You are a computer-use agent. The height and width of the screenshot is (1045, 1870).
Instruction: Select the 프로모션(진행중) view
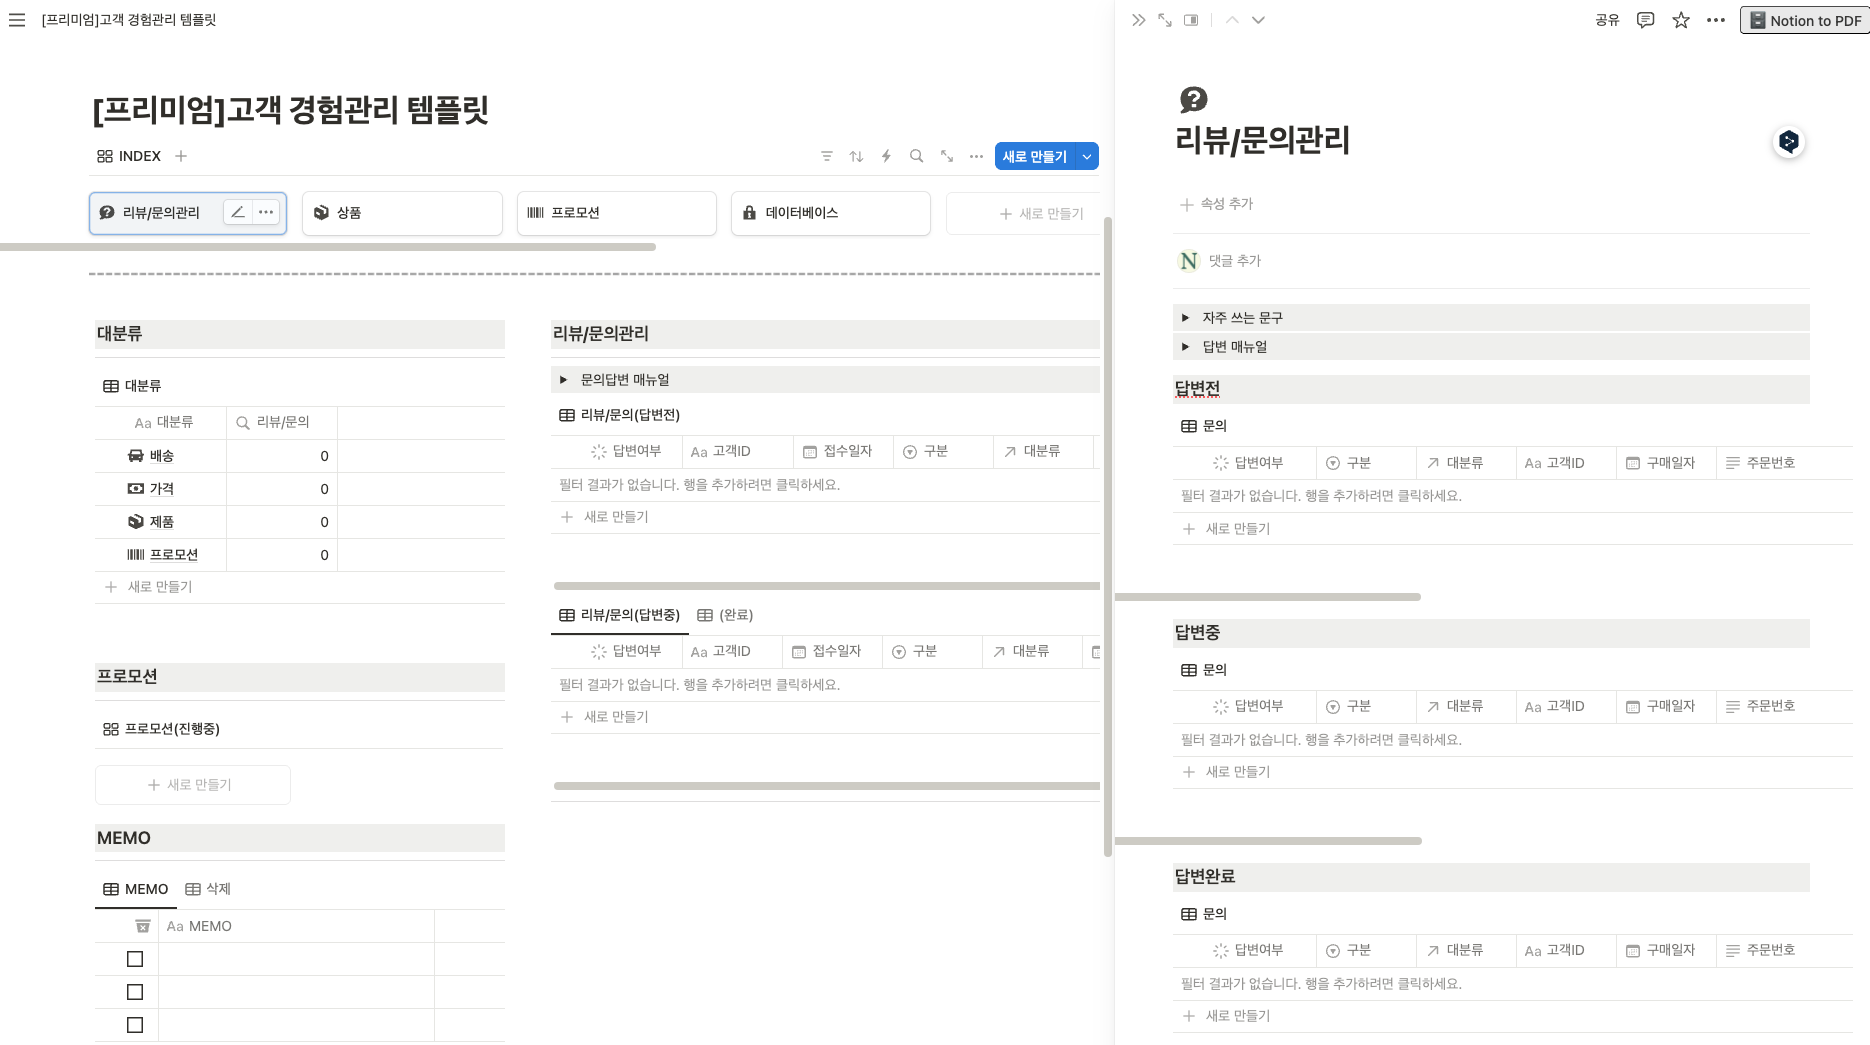coord(161,729)
